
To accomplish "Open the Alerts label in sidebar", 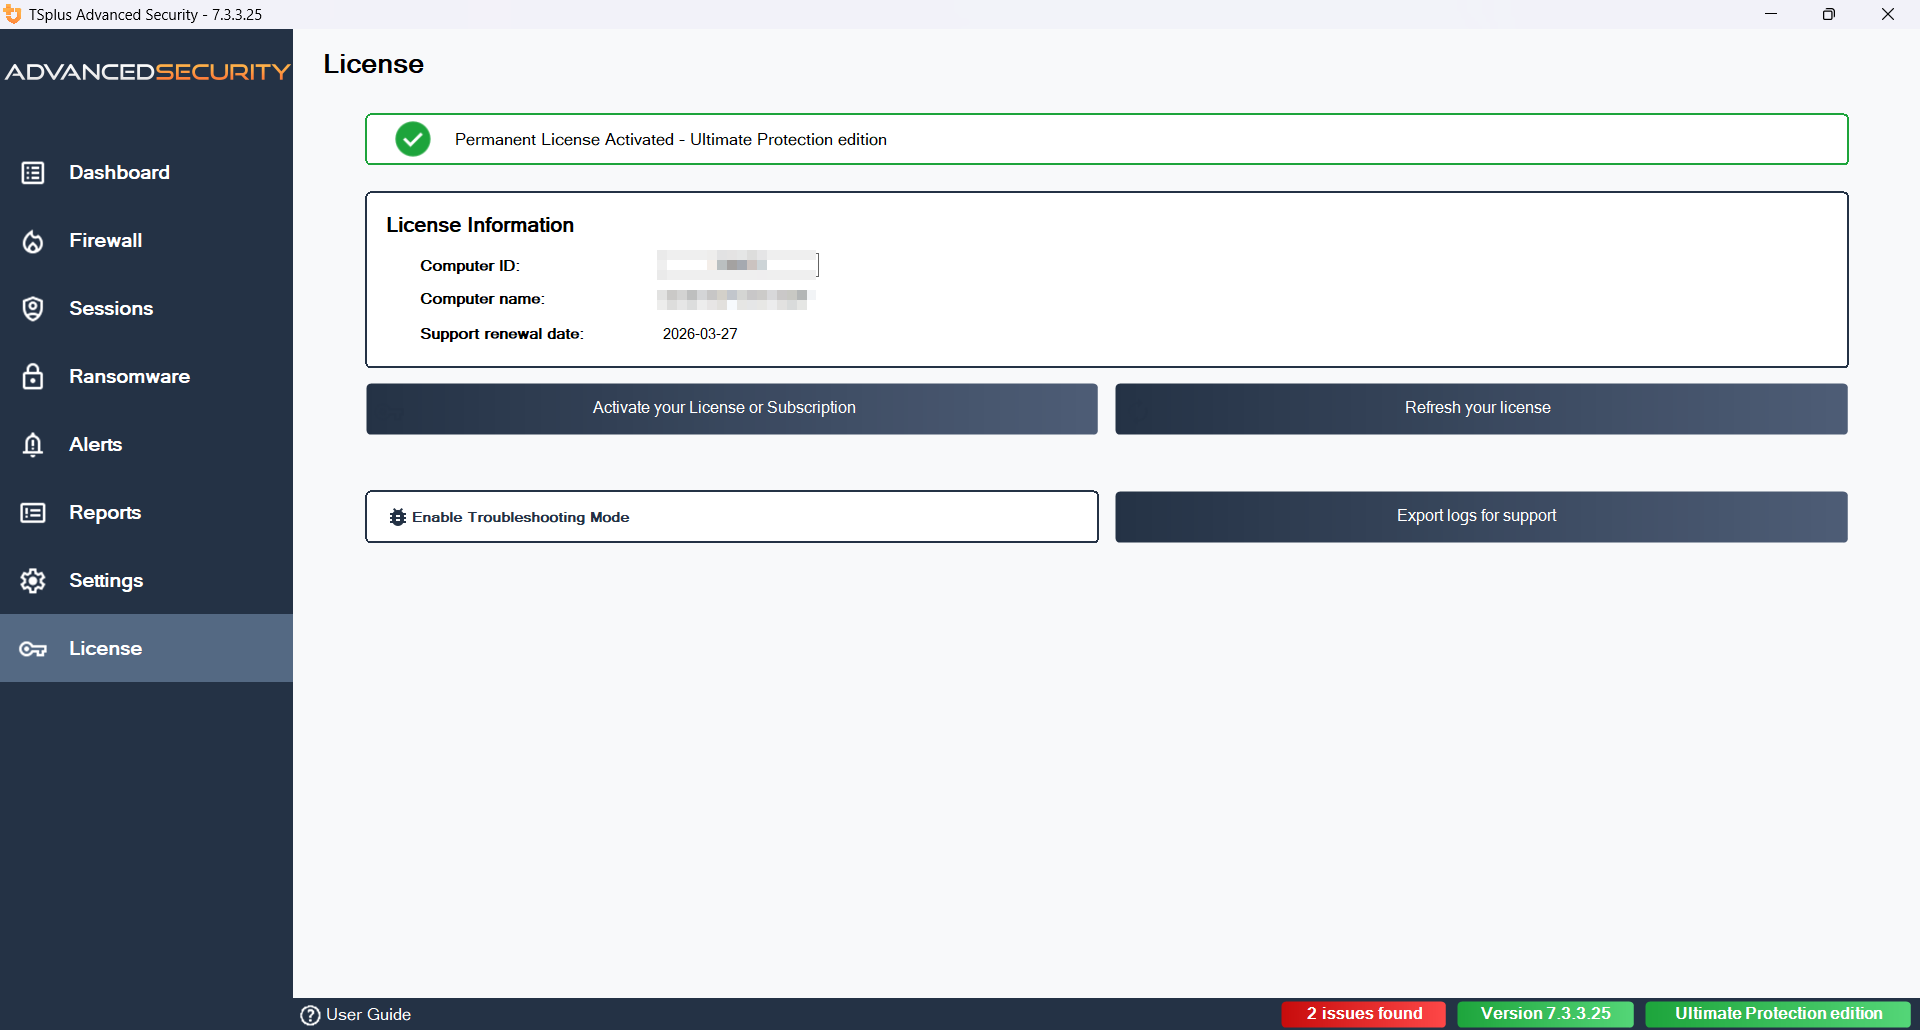I will pyautogui.click(x=95, y=444).
